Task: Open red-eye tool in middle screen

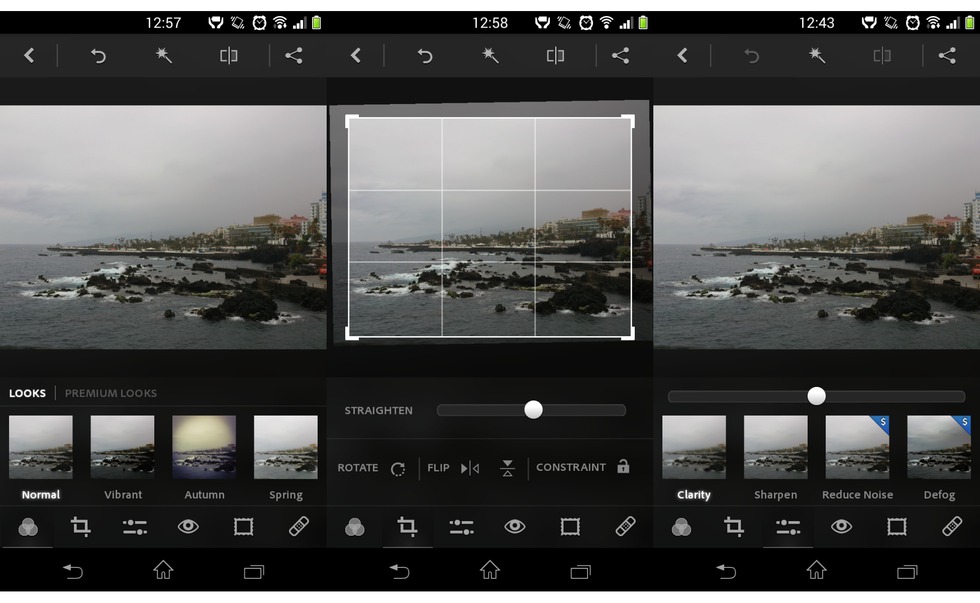Action: pyautogui.click(x=515, y=527)
